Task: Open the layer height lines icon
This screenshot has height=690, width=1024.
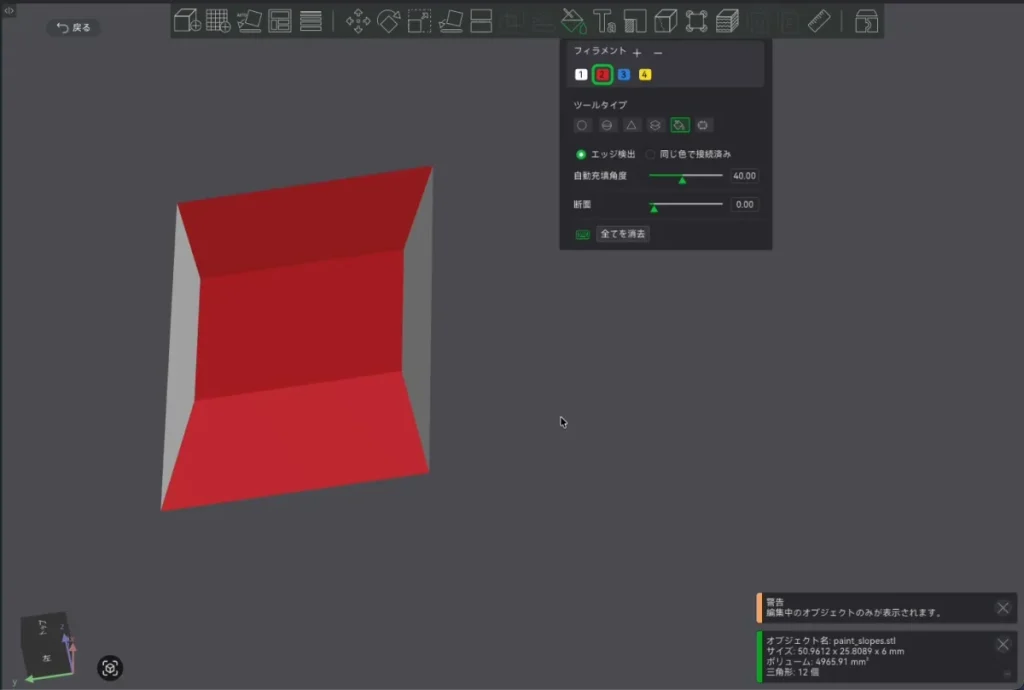Action: [x=311, y=21]
